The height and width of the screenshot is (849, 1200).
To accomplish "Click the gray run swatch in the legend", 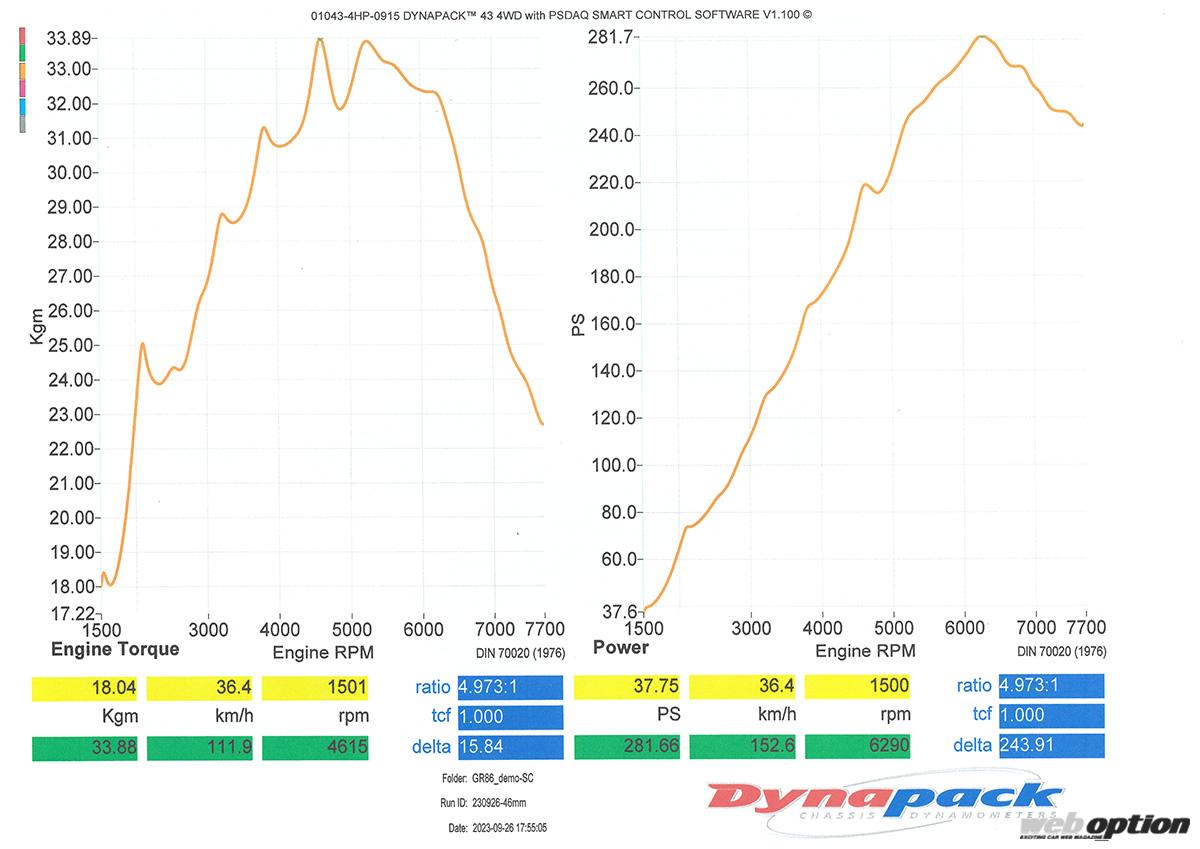I will click(22, 123).
